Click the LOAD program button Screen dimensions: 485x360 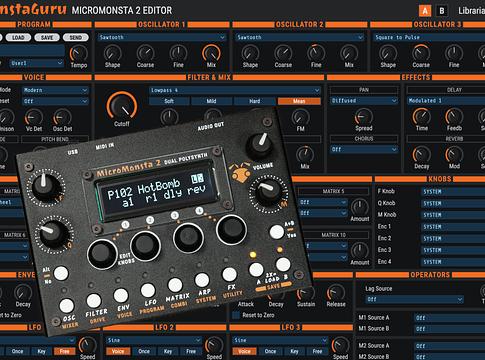pos(18,37)
